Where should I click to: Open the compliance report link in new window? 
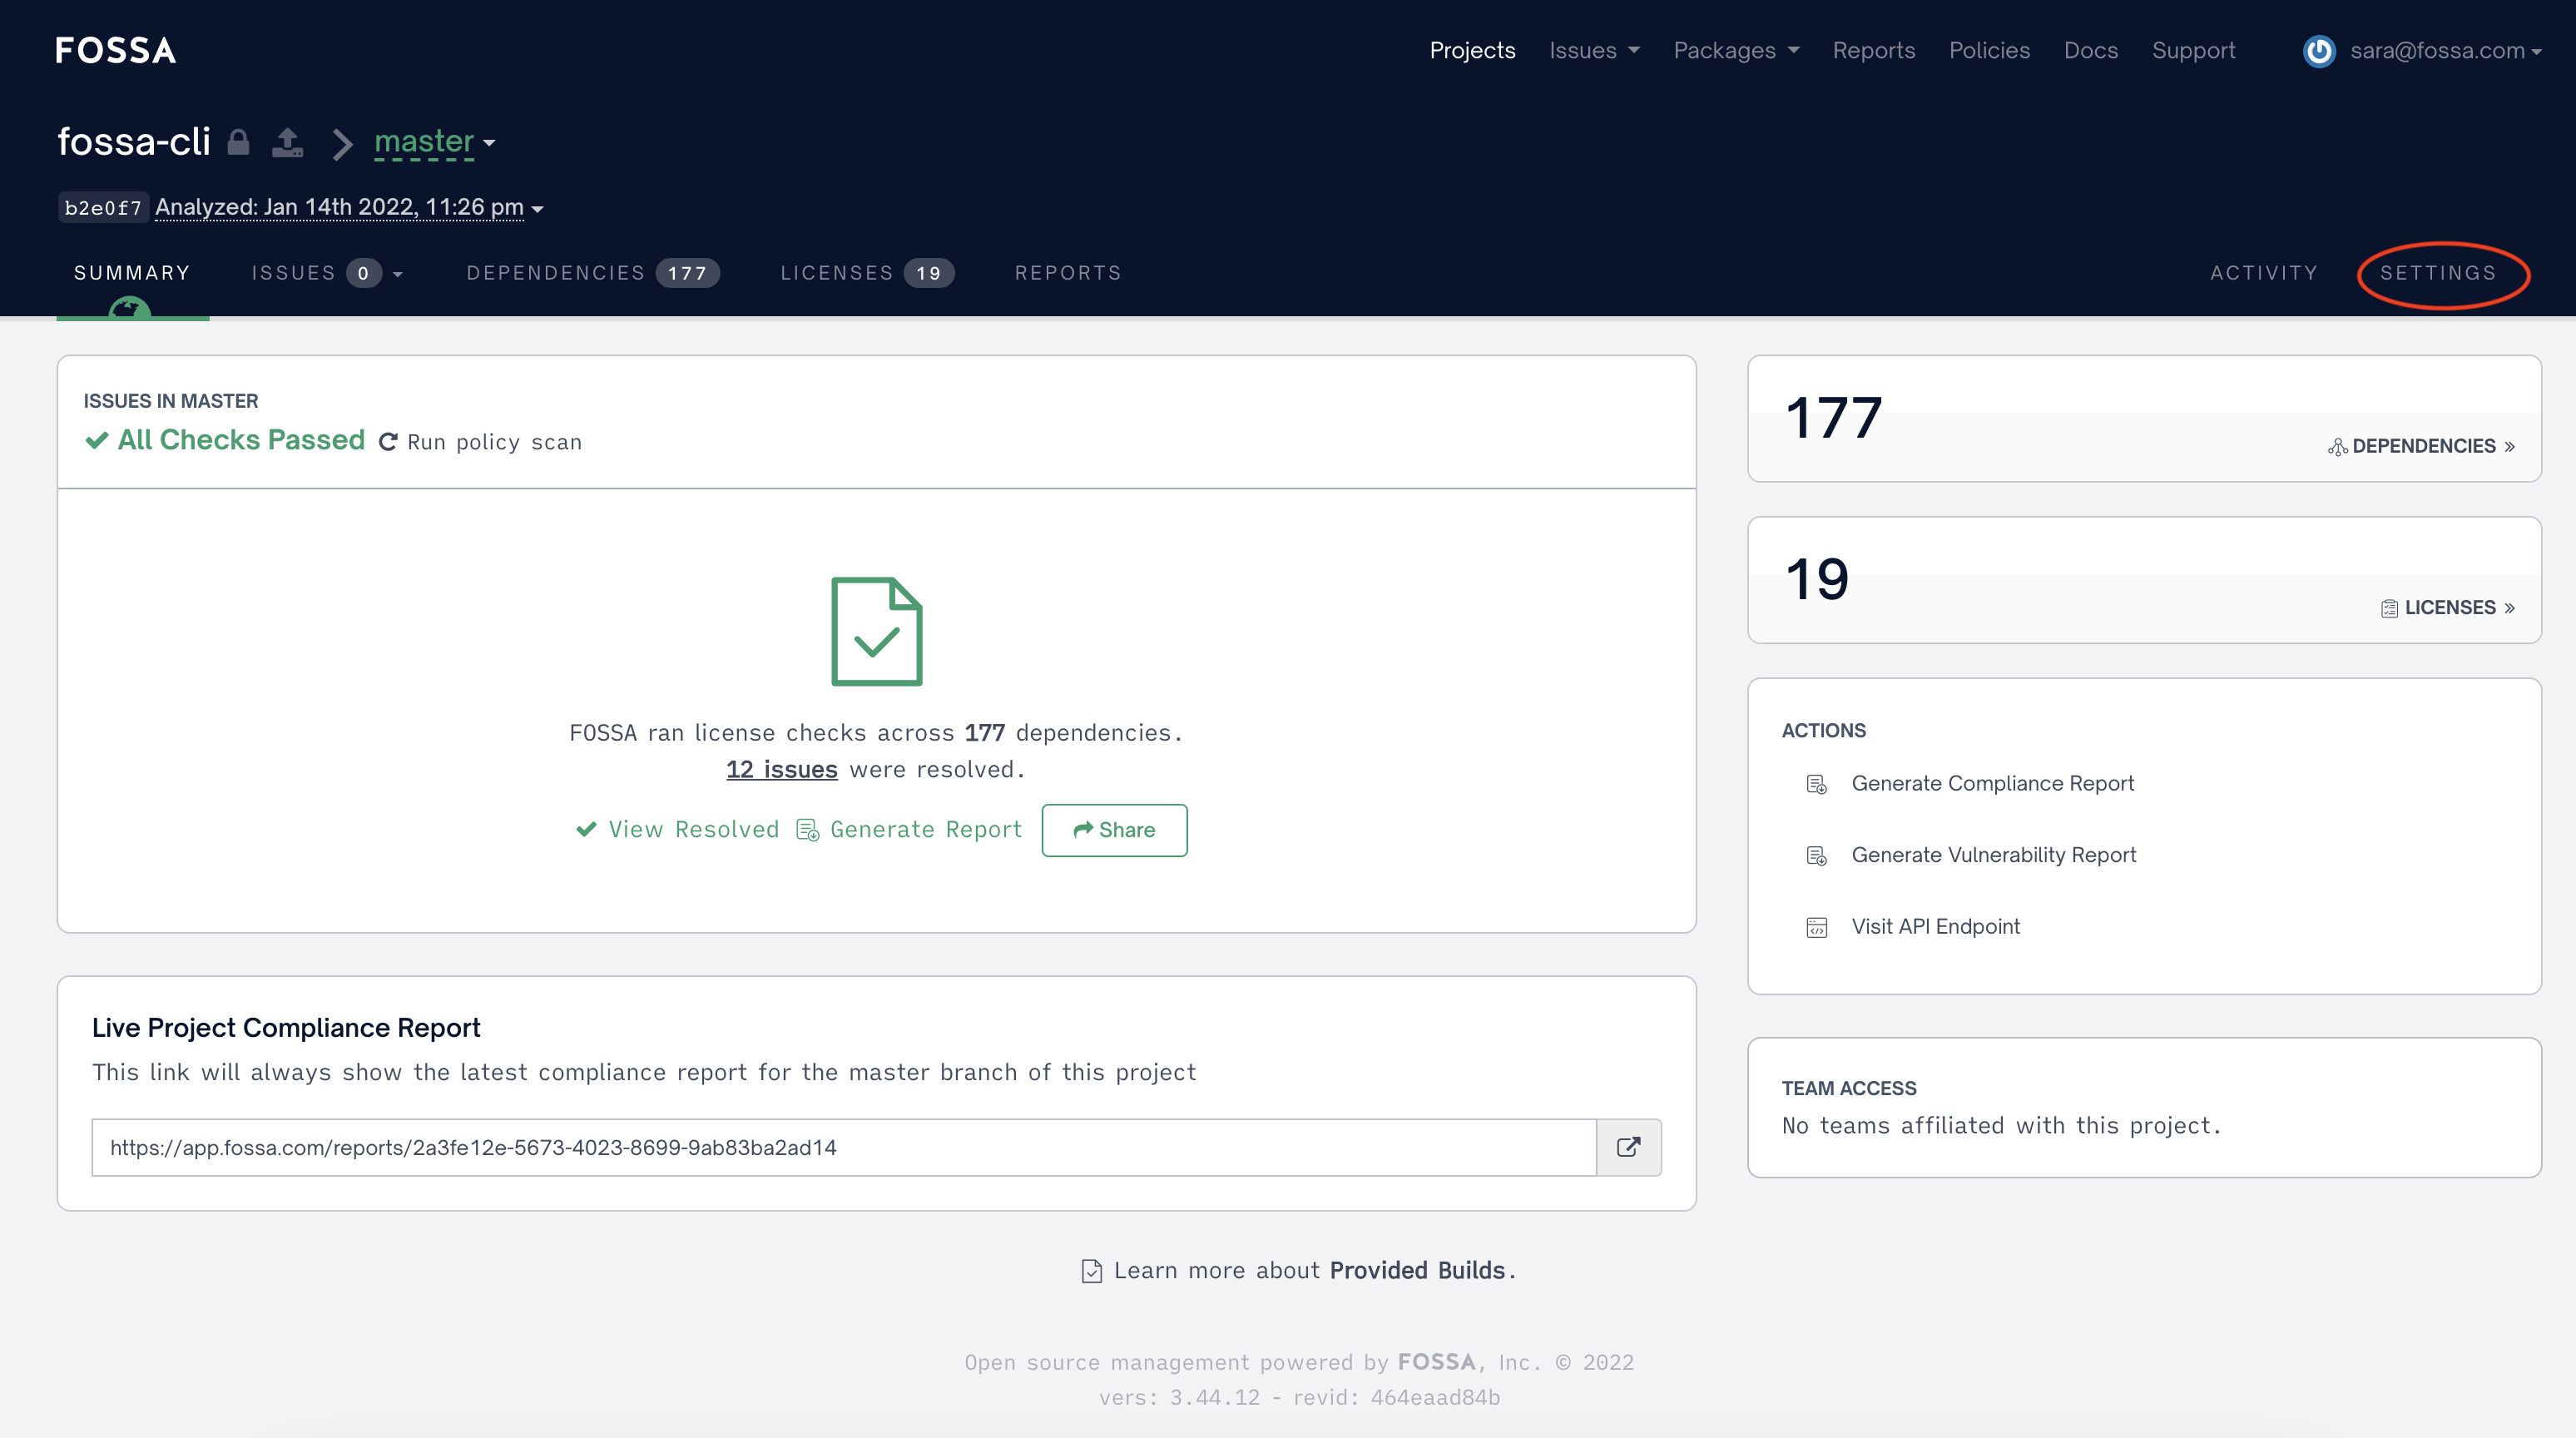1628,1147
